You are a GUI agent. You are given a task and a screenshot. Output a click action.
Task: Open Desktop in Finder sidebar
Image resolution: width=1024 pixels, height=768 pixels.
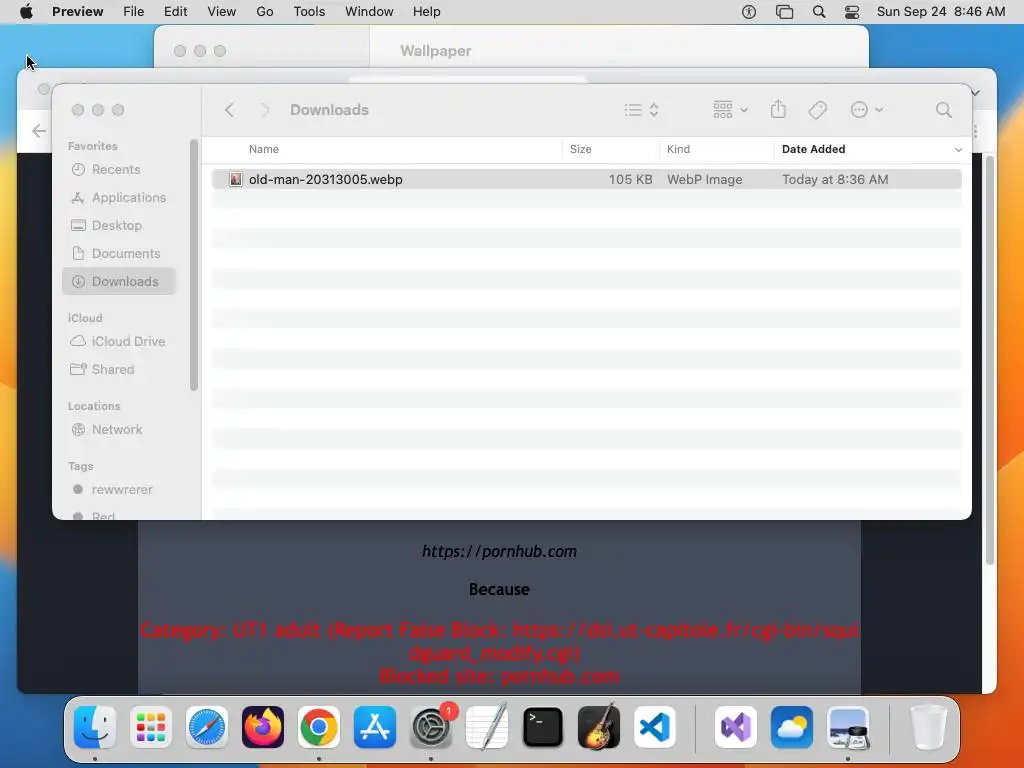coord(106,225)
